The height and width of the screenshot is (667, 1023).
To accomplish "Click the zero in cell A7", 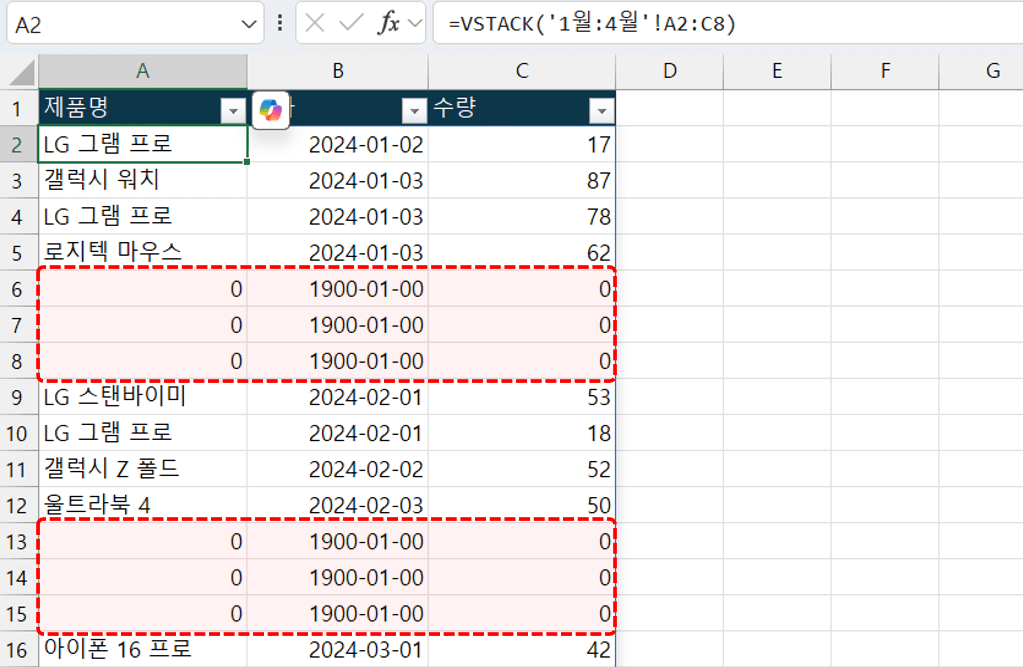I will [x=143, y=325].
